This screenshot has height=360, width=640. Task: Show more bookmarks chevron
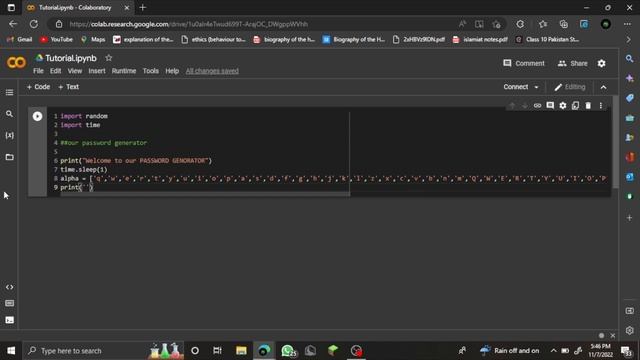pyautogui.click(x=628, y=40)
